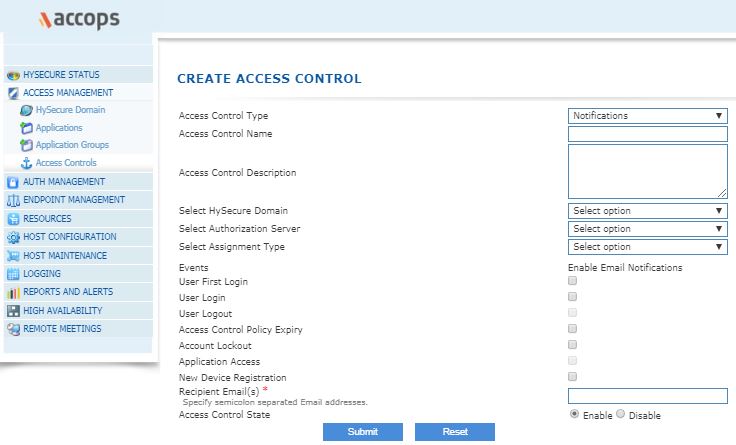Image resolution: width=736 pixels, height=445 pixels.
Task: Click the Access Controls anchor icon
Action: pyautogui.click(x=26, y=163)
